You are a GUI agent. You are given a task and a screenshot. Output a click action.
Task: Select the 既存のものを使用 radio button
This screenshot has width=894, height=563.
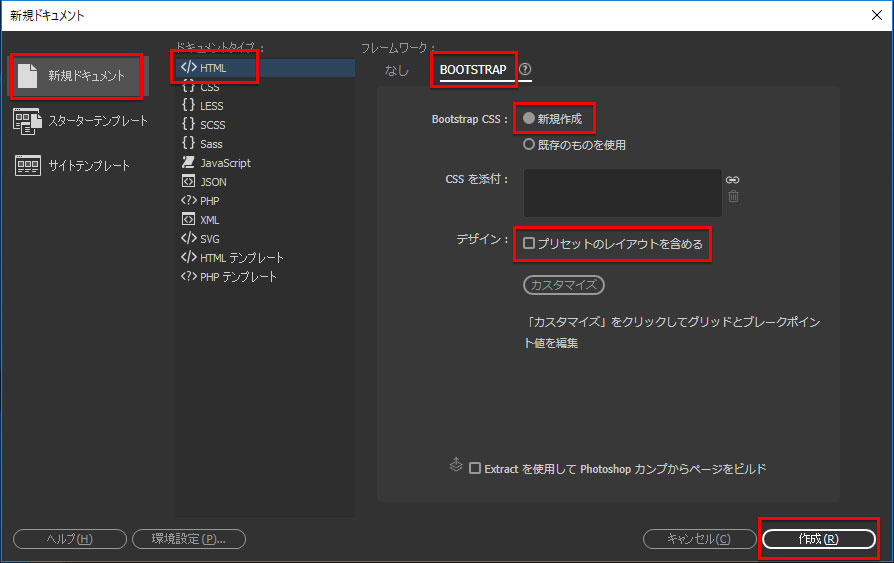click(529, 144)
